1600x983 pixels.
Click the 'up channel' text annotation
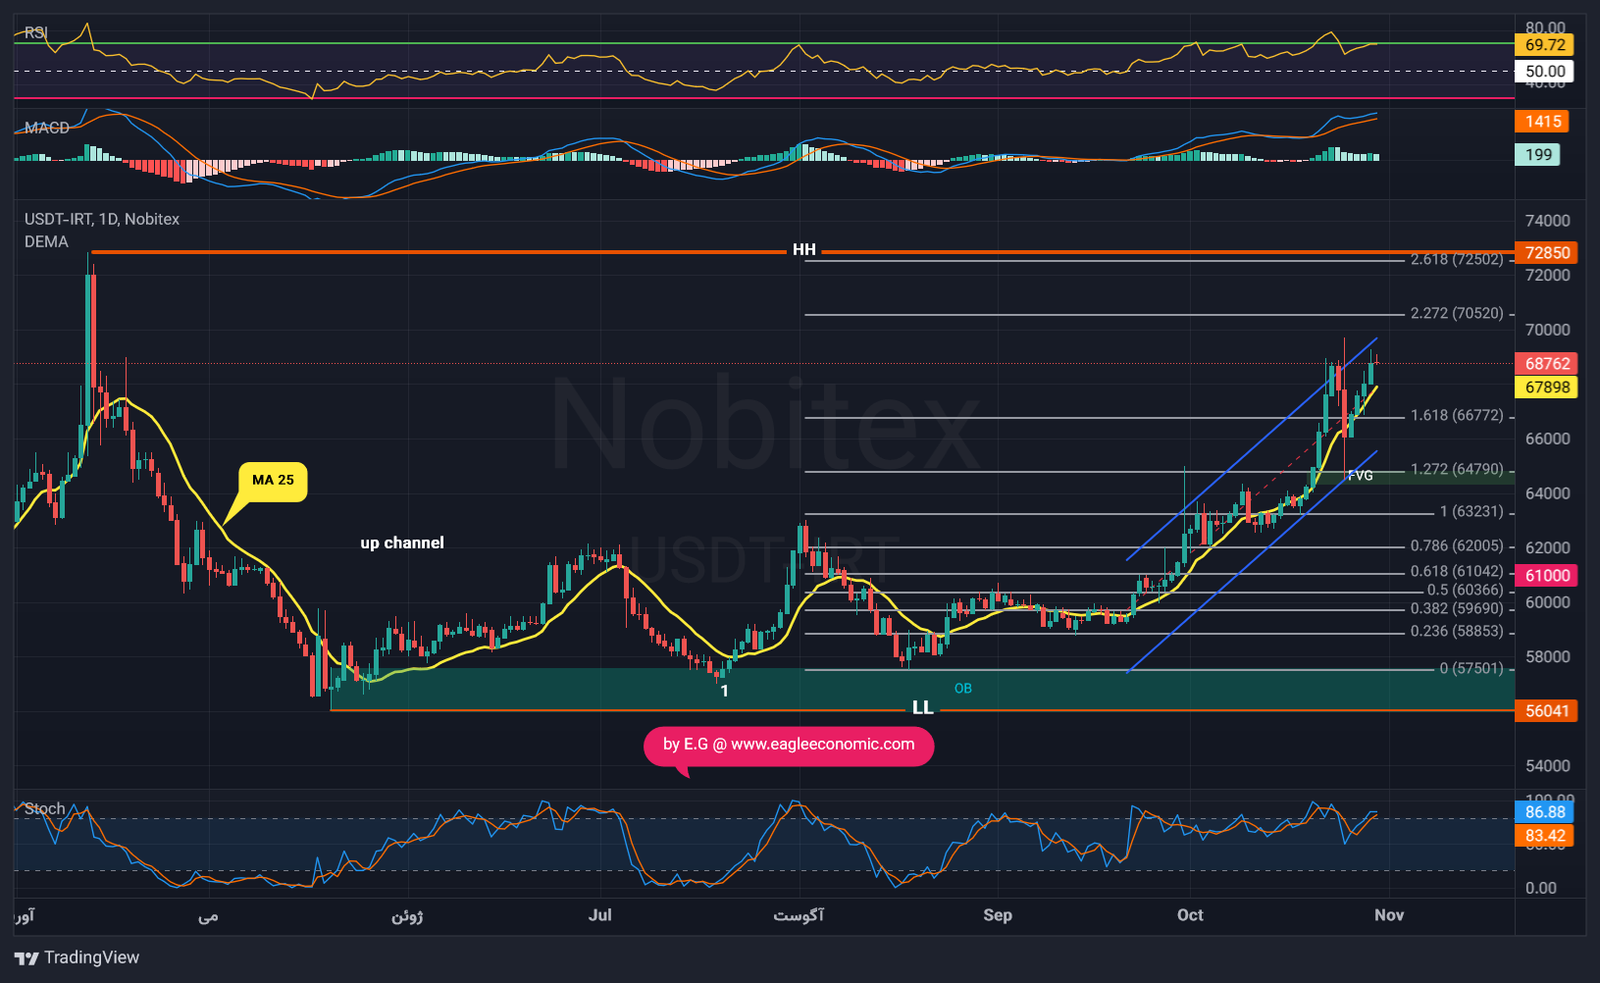pos(402,543)
